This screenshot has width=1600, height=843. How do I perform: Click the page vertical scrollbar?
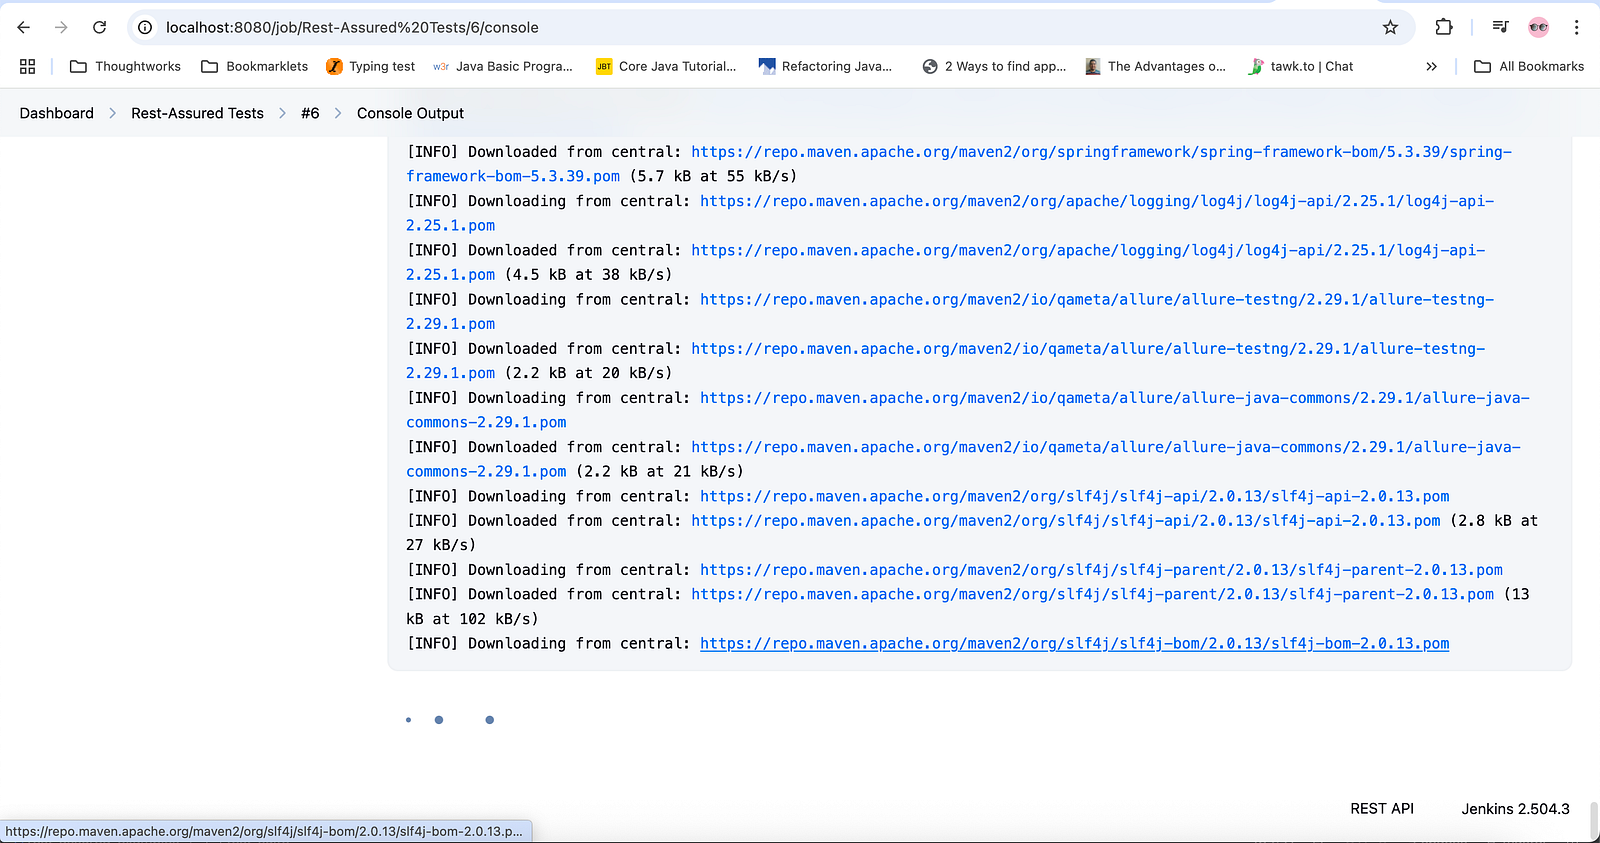1594,822
